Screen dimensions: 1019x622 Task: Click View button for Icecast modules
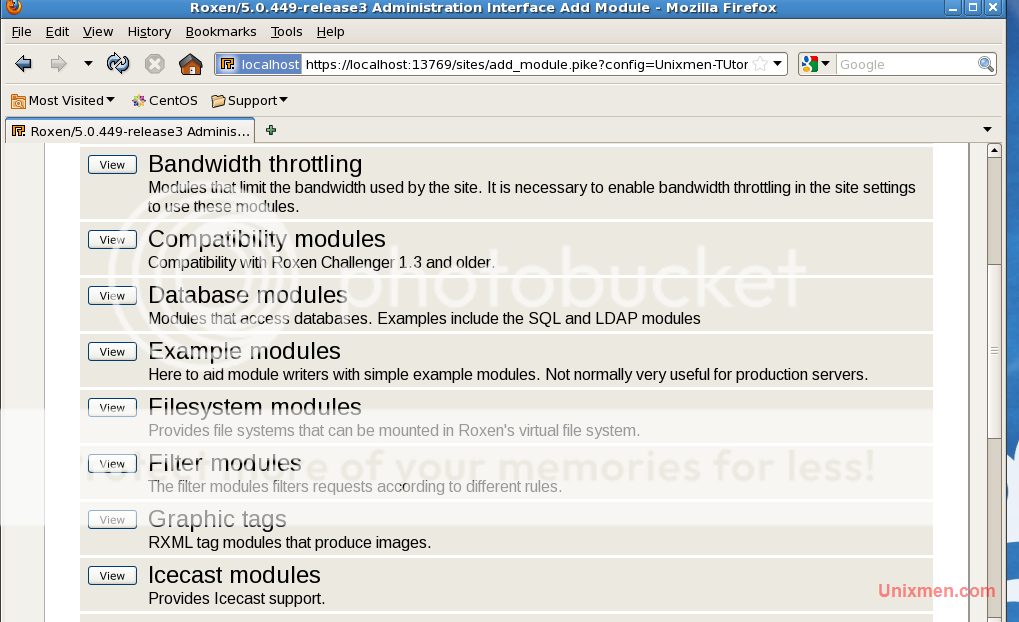click(x=112, y=575)
